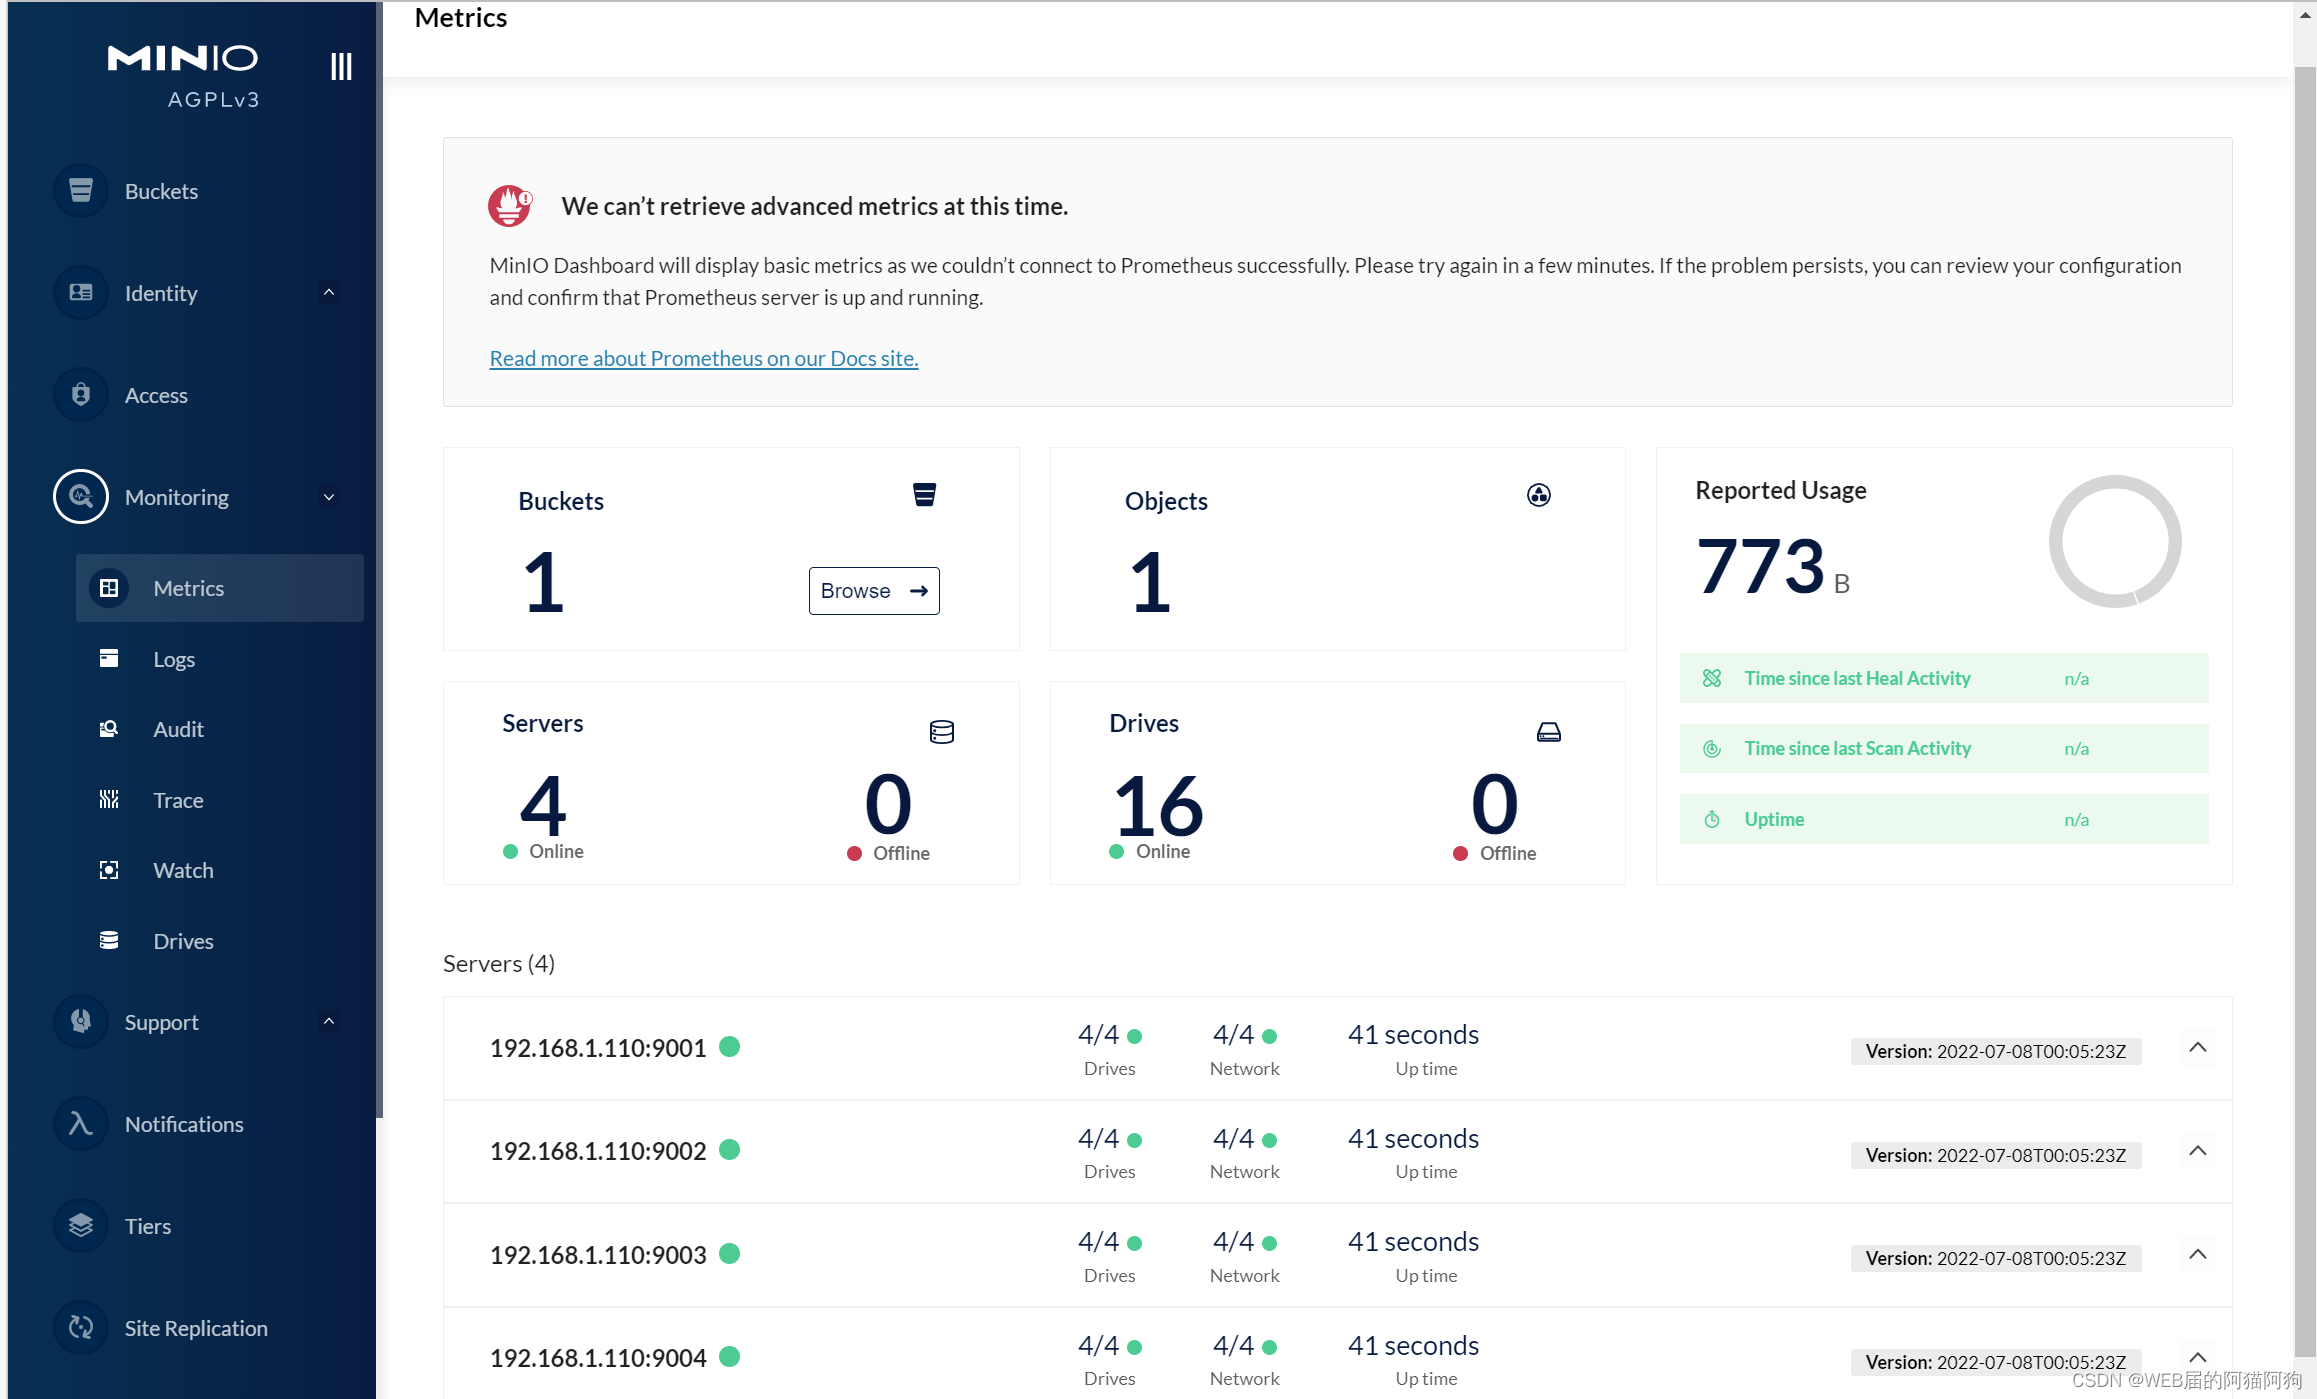This screenshot has height=1399, width=2317.
Task: Click the Access lock icon in sidebar
Action: coord(81,394)
